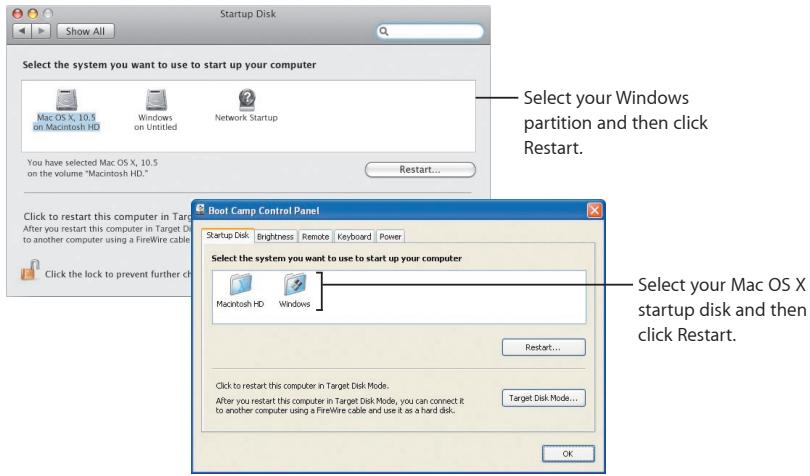Click the 'Click the lock to prevent further' text
Image resolution: width=810 pixels, height=476 pixels.
118,274
